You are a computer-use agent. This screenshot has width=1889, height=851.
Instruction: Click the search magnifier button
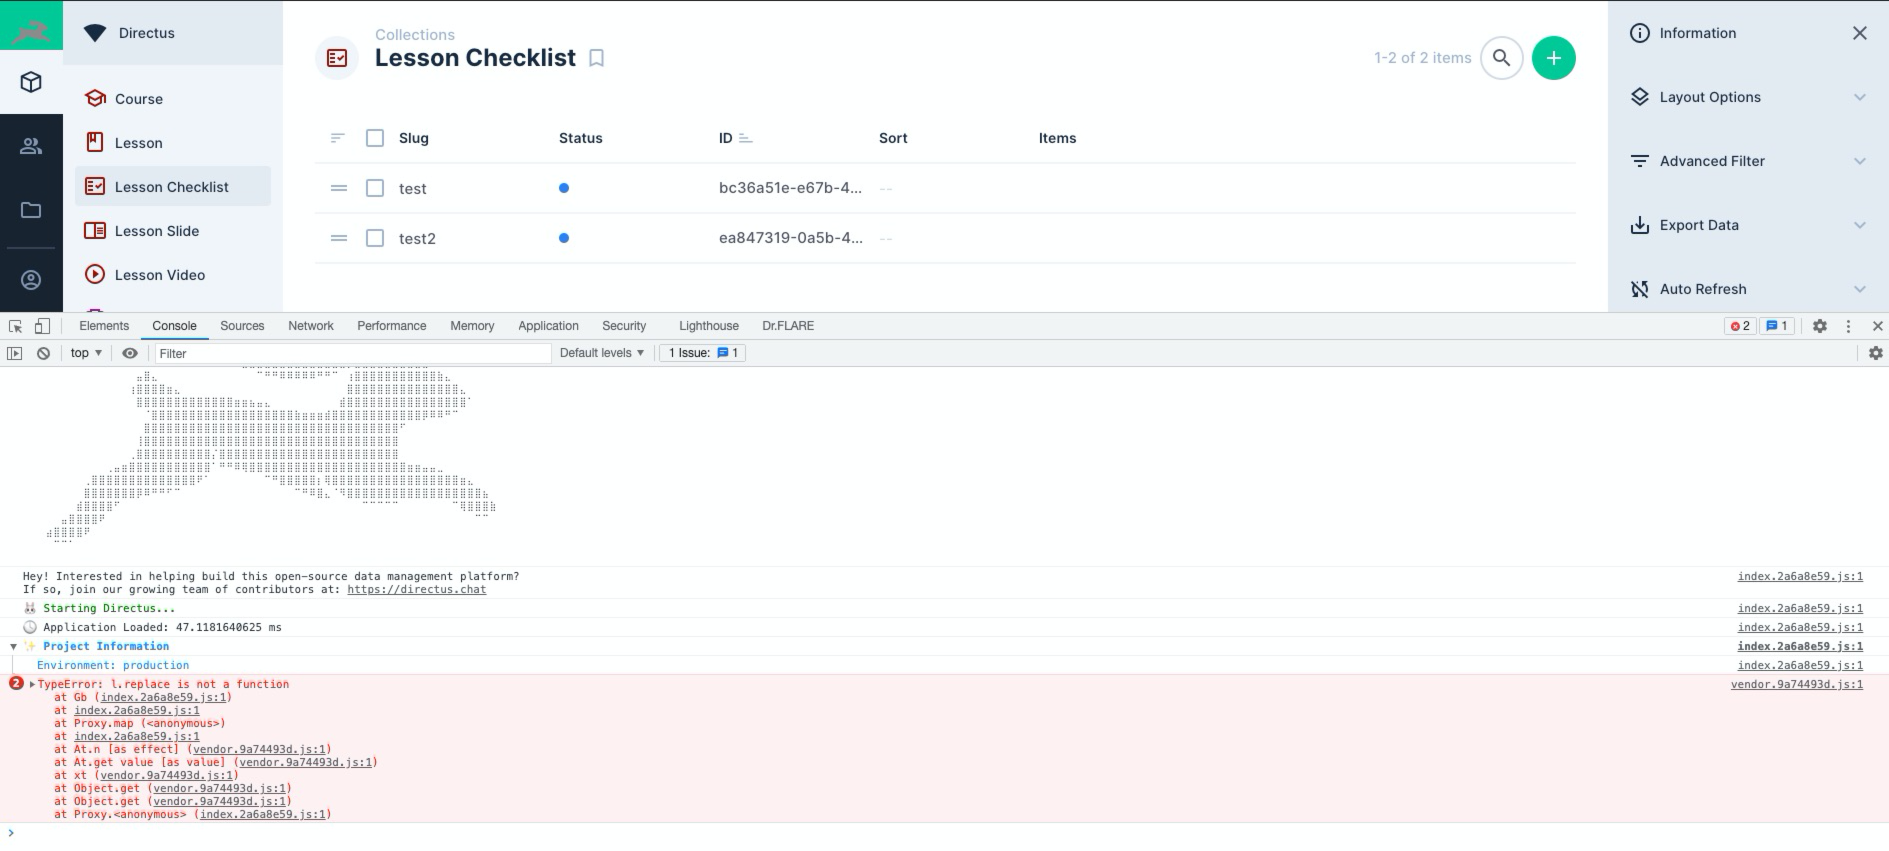pyautogui.click(x=1501, y=58)
